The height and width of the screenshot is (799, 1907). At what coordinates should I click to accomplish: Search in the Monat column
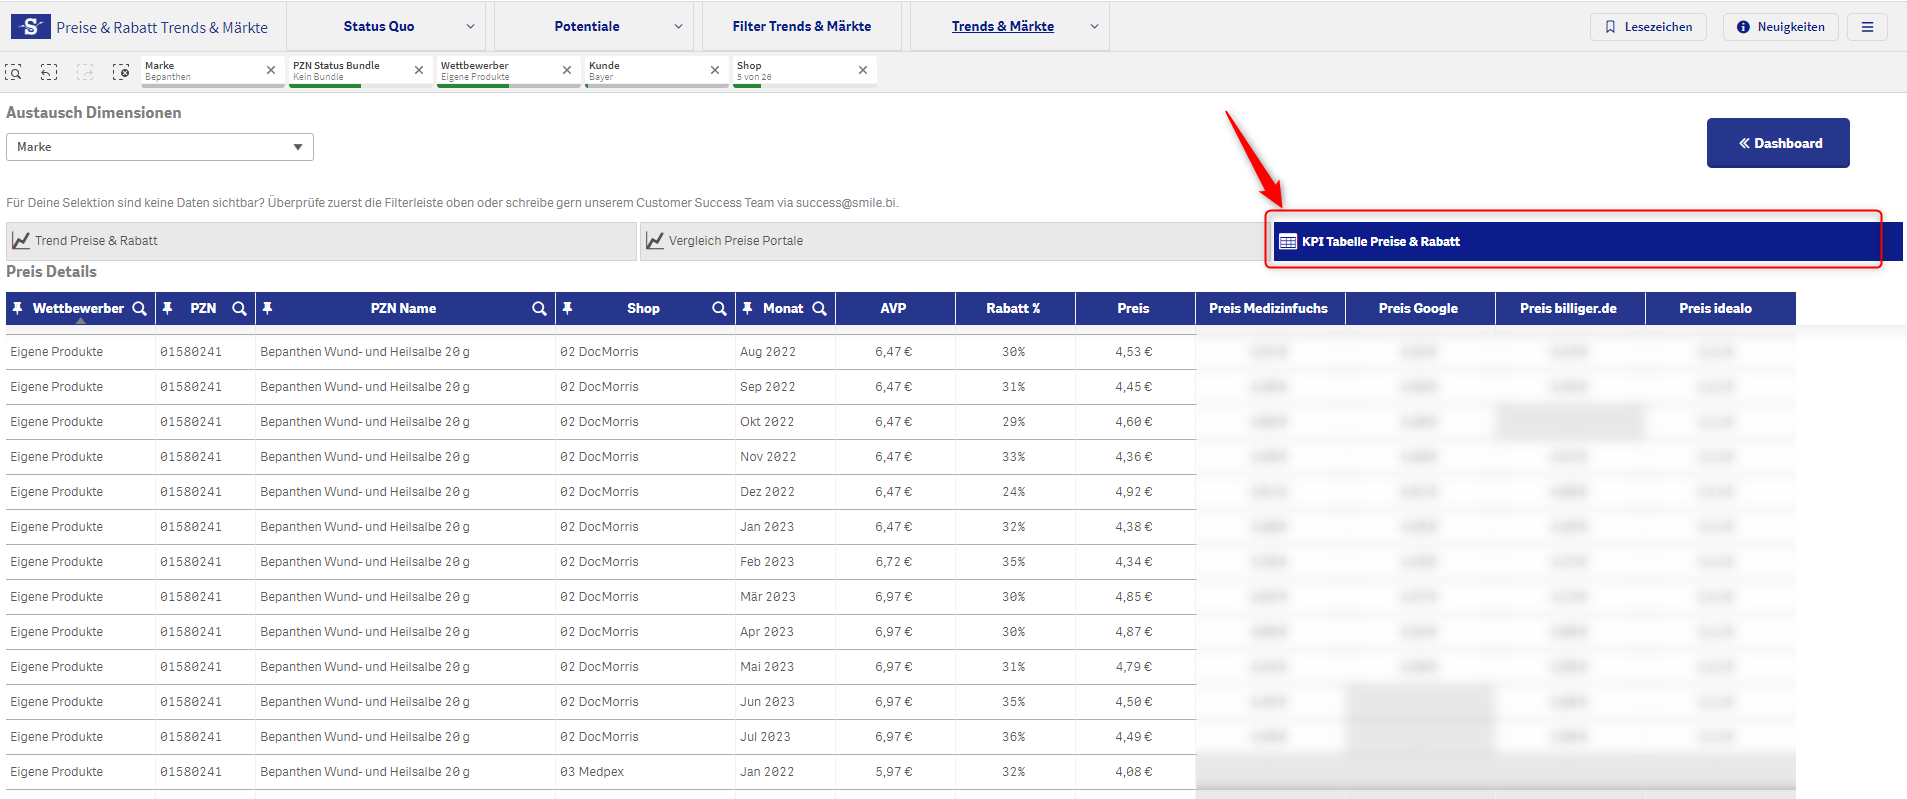(820, 309)
